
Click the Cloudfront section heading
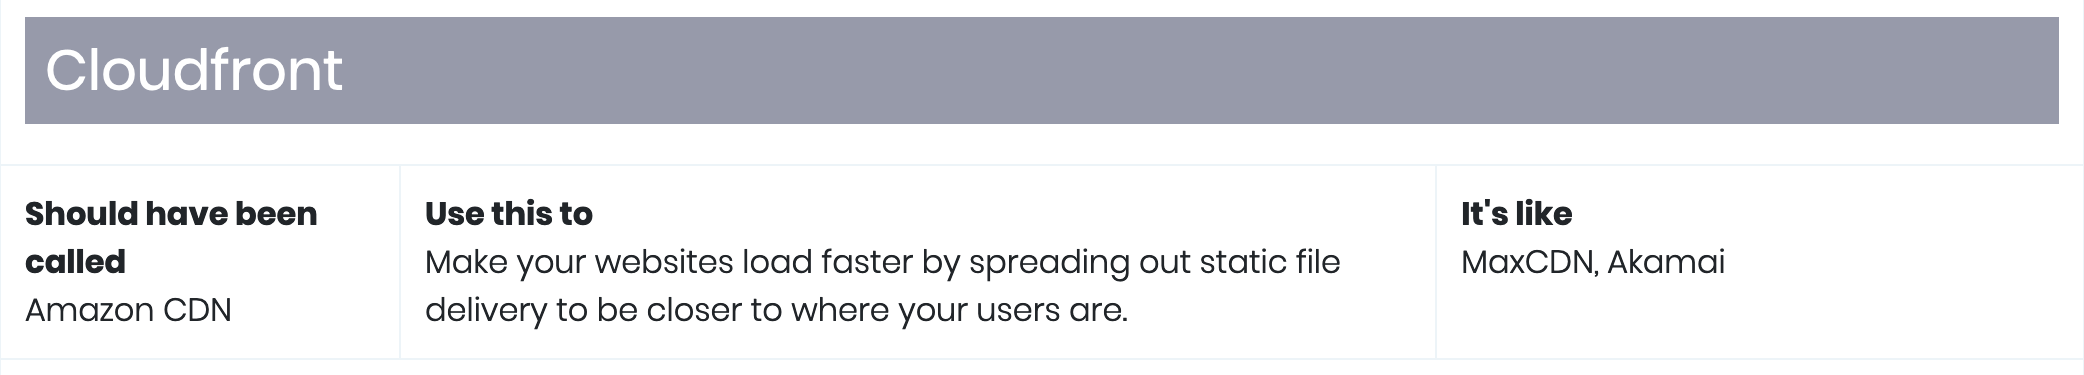point(194,70)
